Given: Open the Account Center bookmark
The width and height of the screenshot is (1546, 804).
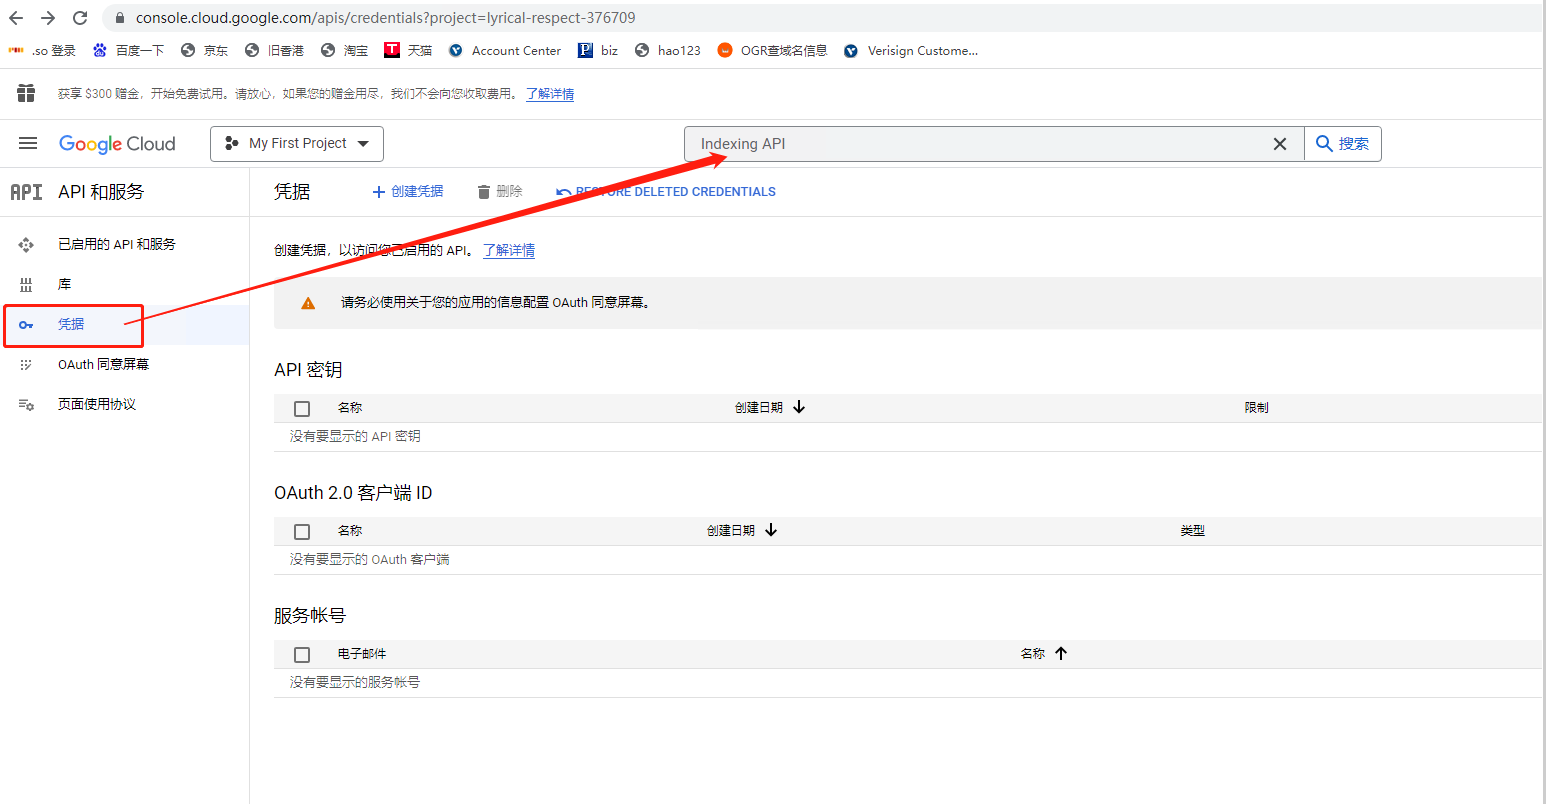Looking at the screenshot, I should pyautogui.click(x=505, y=50).
